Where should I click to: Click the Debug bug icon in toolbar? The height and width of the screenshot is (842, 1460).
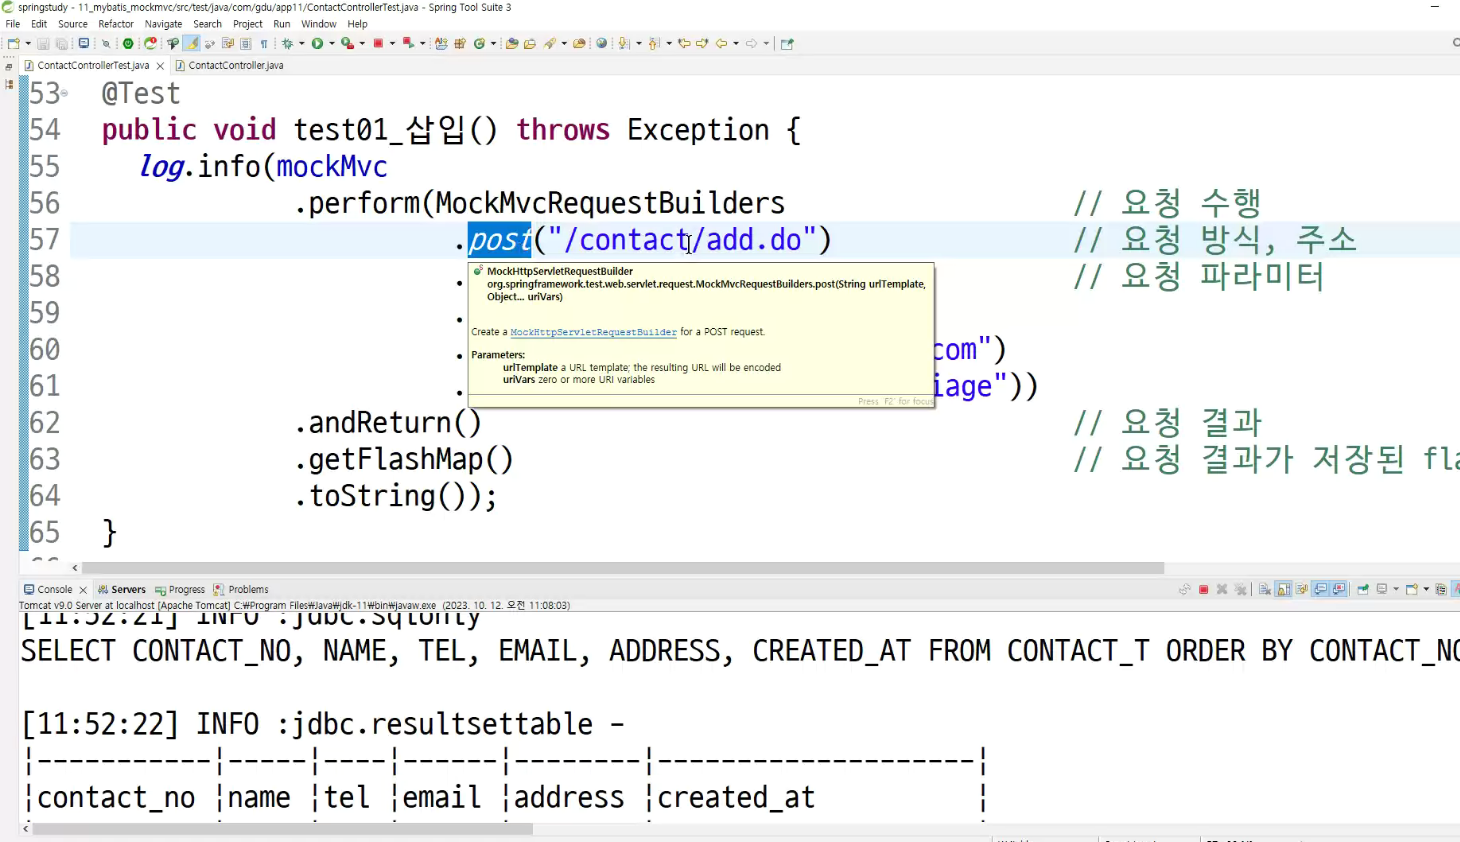point(286,44)
